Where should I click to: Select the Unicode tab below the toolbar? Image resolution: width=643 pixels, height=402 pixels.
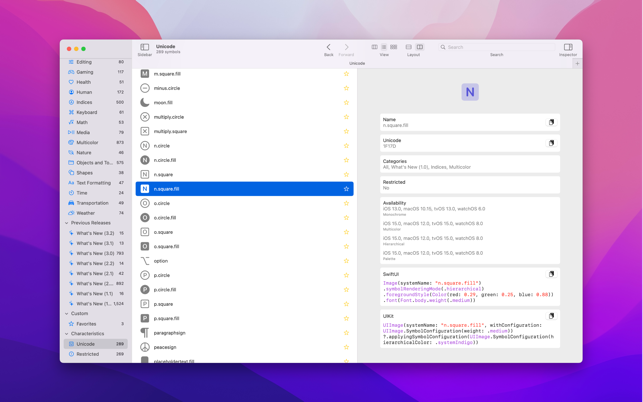pyautogui.click(x=357, y=64)
